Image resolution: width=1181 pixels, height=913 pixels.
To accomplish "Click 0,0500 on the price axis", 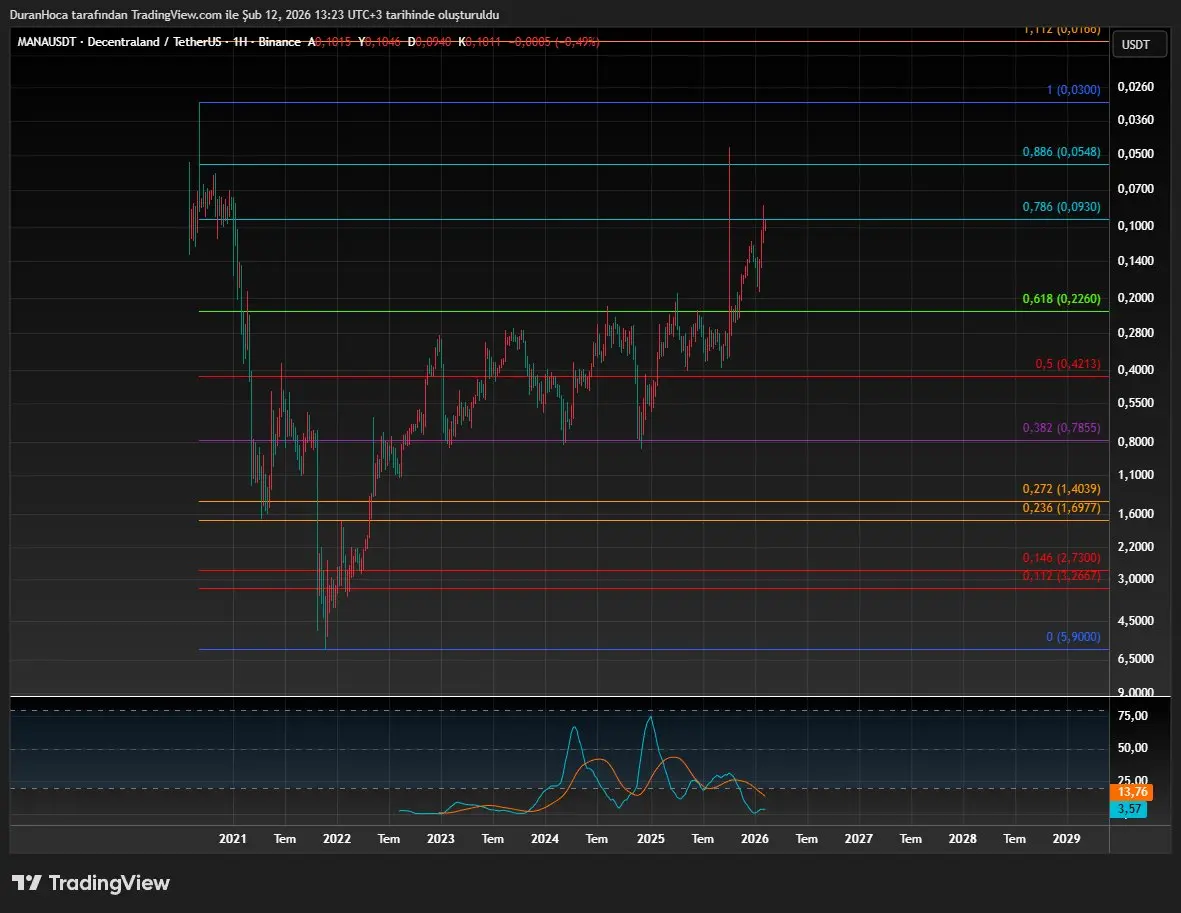I will click(1135, 154).
